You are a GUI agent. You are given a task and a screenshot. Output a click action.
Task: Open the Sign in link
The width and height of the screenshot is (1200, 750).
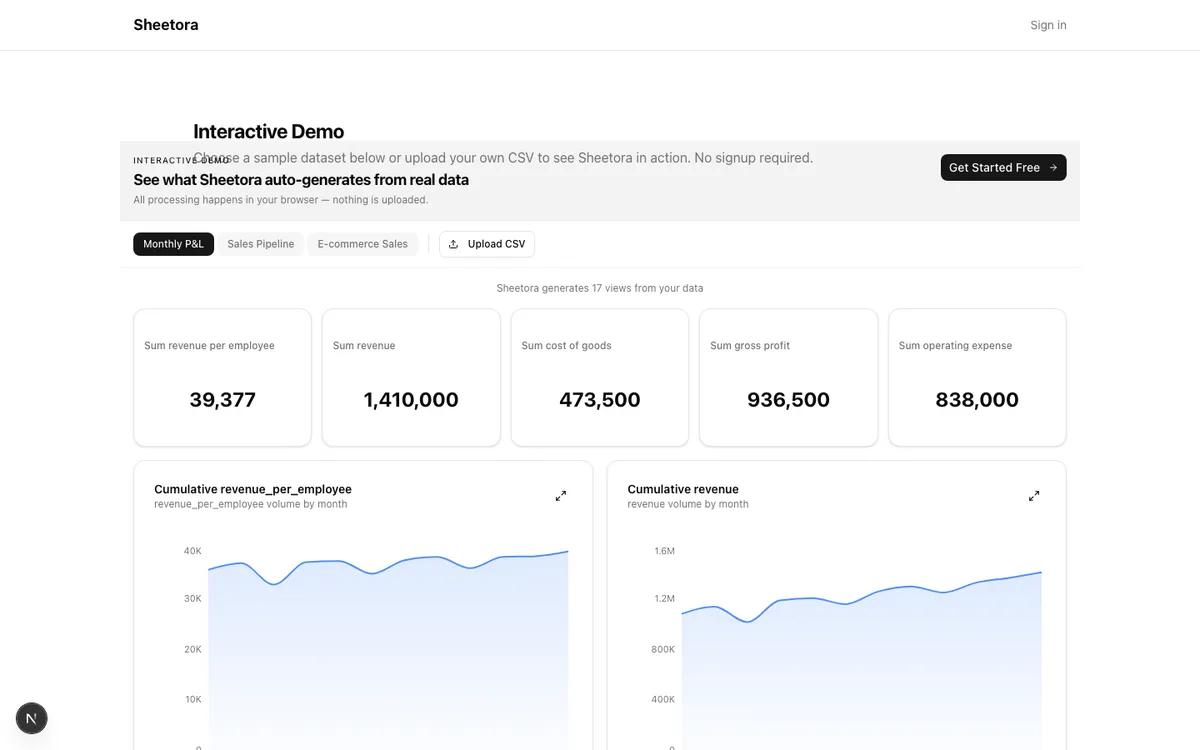coord(1048,24)
